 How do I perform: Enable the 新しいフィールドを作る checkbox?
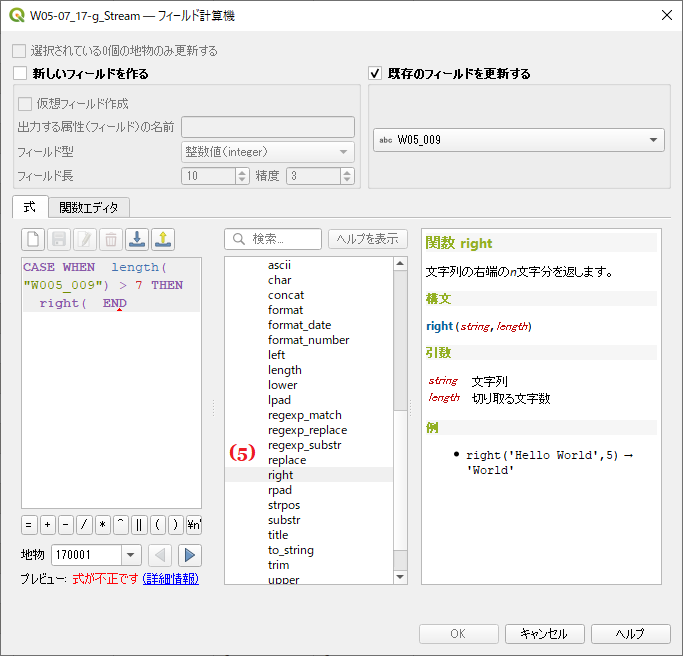tap(20, 74)
